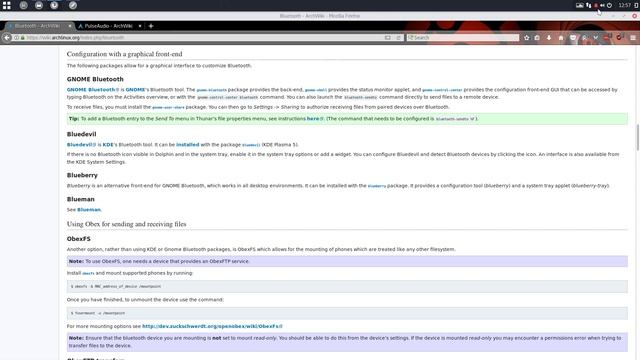Open the bookmarks library toolbar icon
The width and height of the screenshot is (640, 360).
pos(537,38)
